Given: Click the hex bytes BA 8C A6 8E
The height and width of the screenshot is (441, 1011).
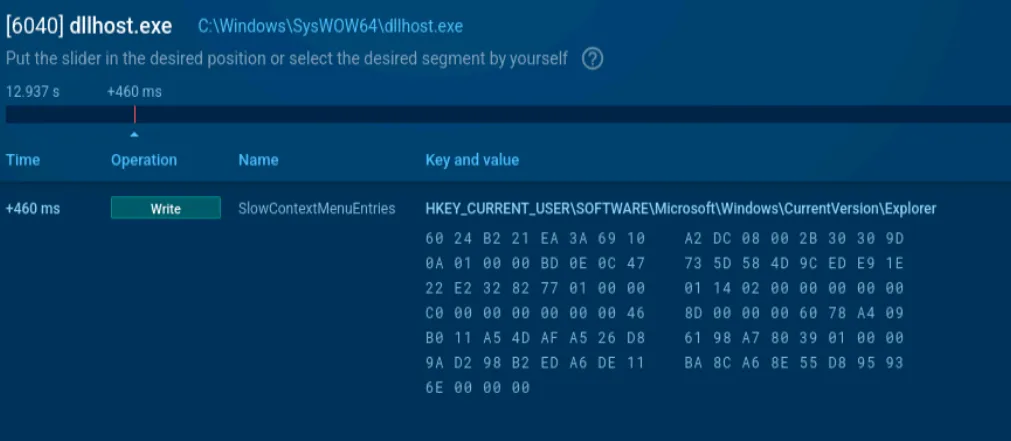Looking at the screenshot, I should pos(736,363).
